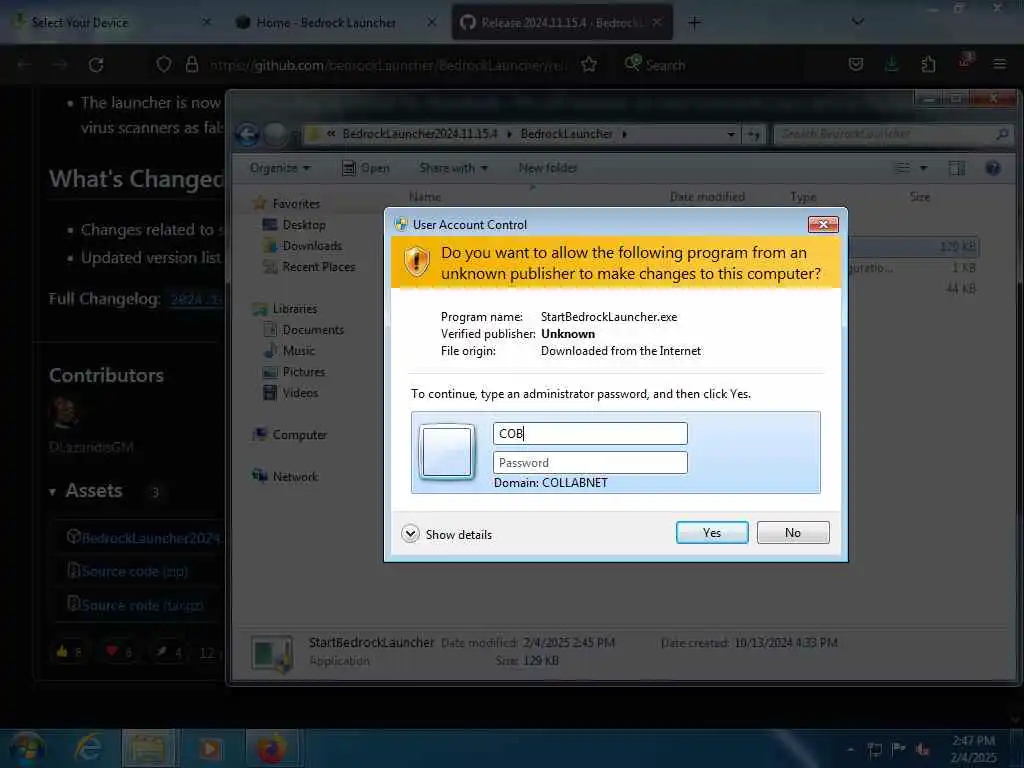Select Downloads in Explorer navigation pane

click(312, 246)
